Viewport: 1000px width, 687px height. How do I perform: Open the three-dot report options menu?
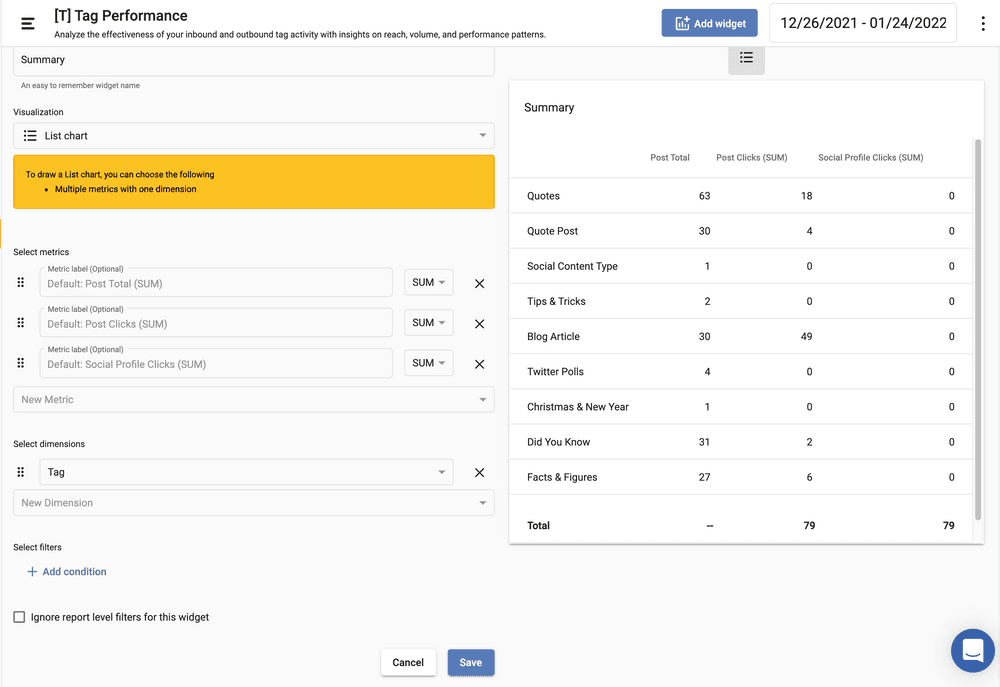(983, 24)
